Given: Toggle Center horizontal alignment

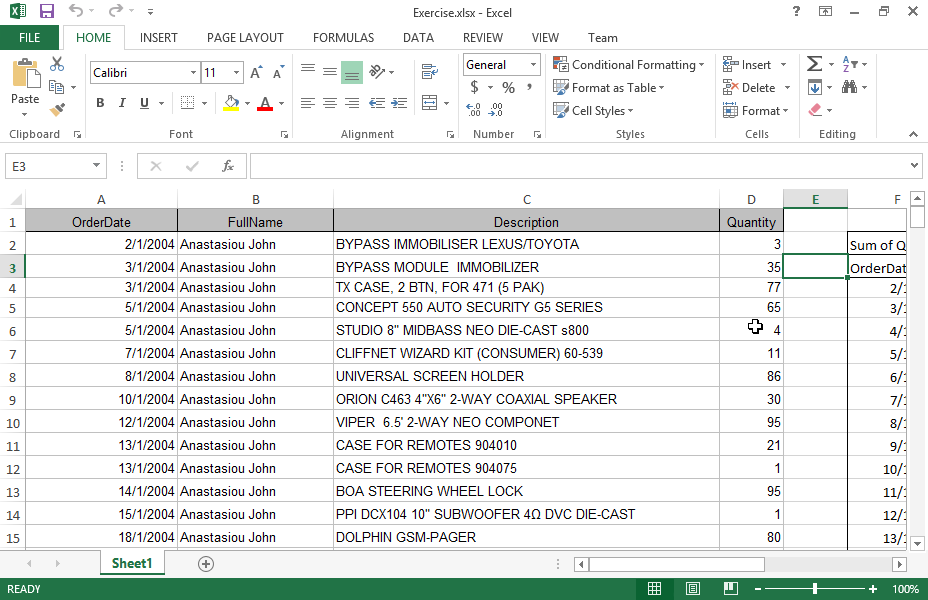Looking at the screenshot, I should (x=329, y=103).
